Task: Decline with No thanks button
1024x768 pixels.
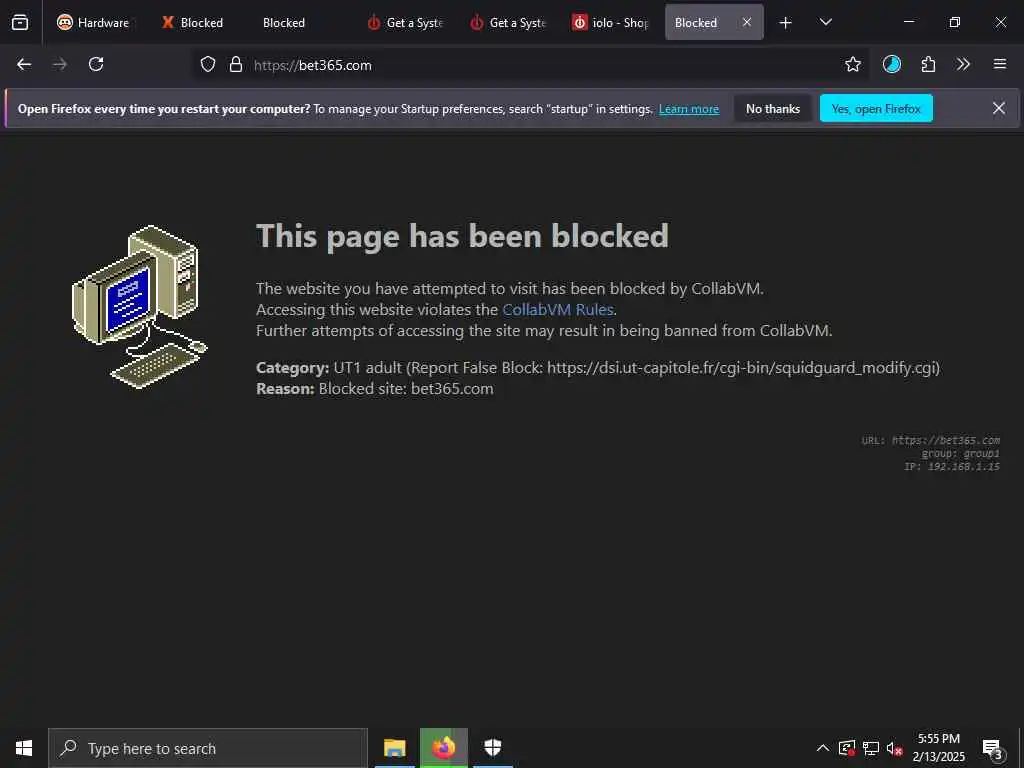Action: tap(773, 109)
